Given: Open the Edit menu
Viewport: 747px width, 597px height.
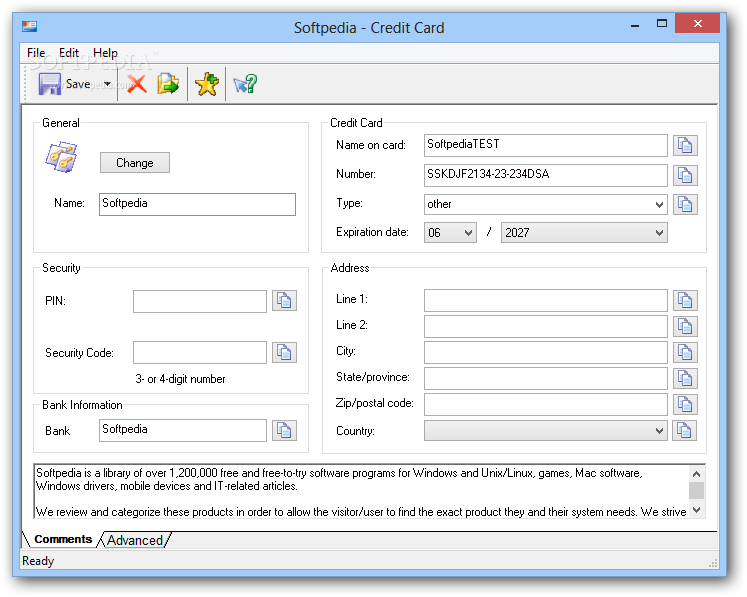Looking at the screenshot, I should [69, 52].
